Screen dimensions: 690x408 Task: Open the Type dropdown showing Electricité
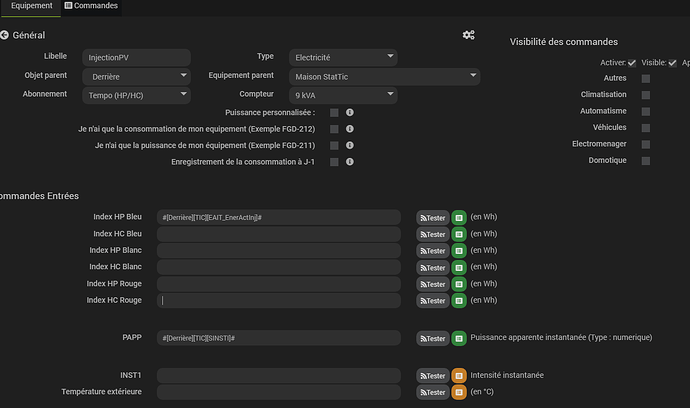tap(343, 58)
